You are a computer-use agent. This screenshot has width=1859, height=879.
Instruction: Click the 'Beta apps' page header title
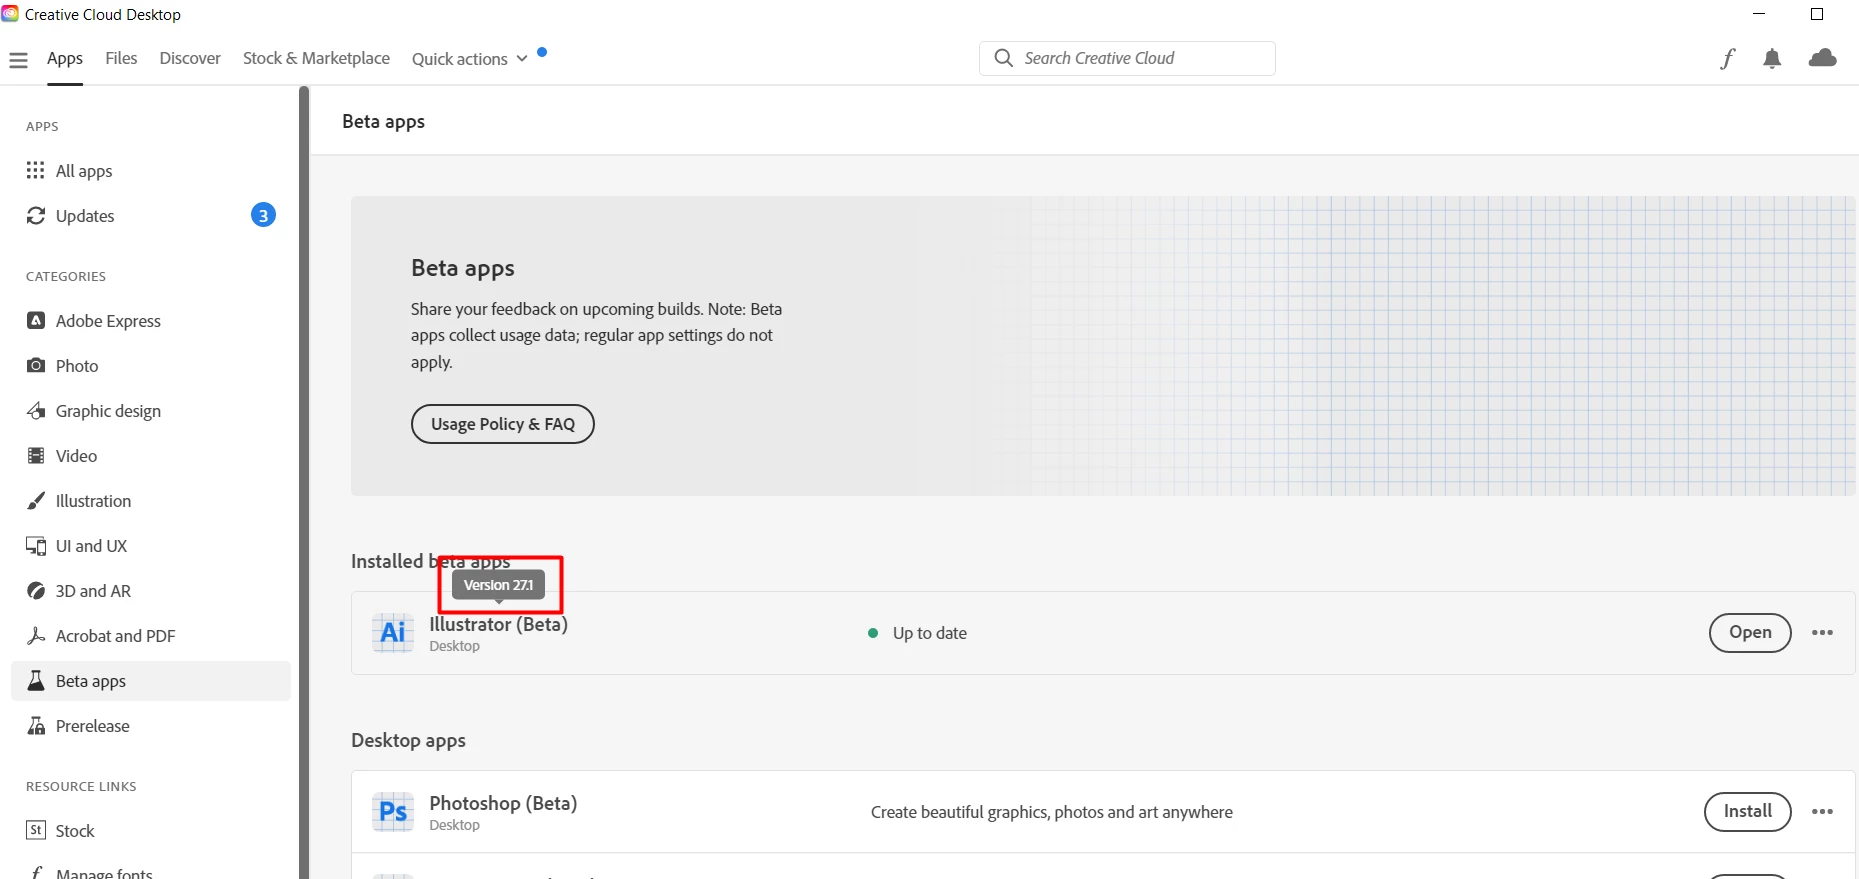383,122
